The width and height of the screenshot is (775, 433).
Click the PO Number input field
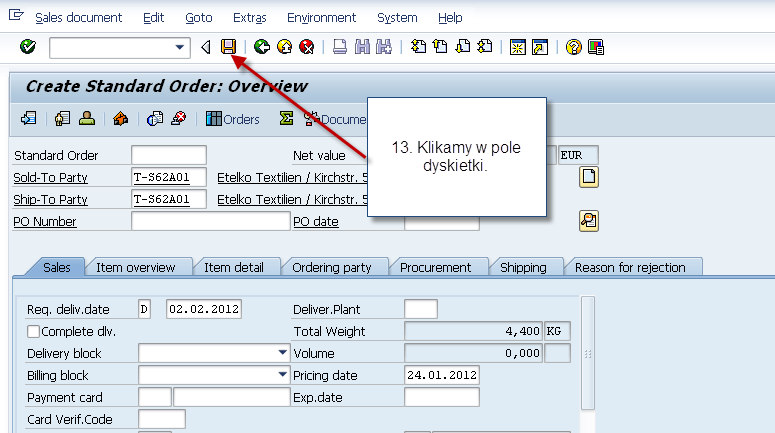211,221
